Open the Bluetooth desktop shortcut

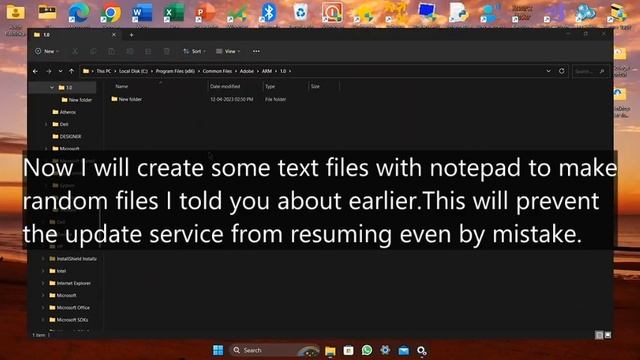tap(268, 13)
